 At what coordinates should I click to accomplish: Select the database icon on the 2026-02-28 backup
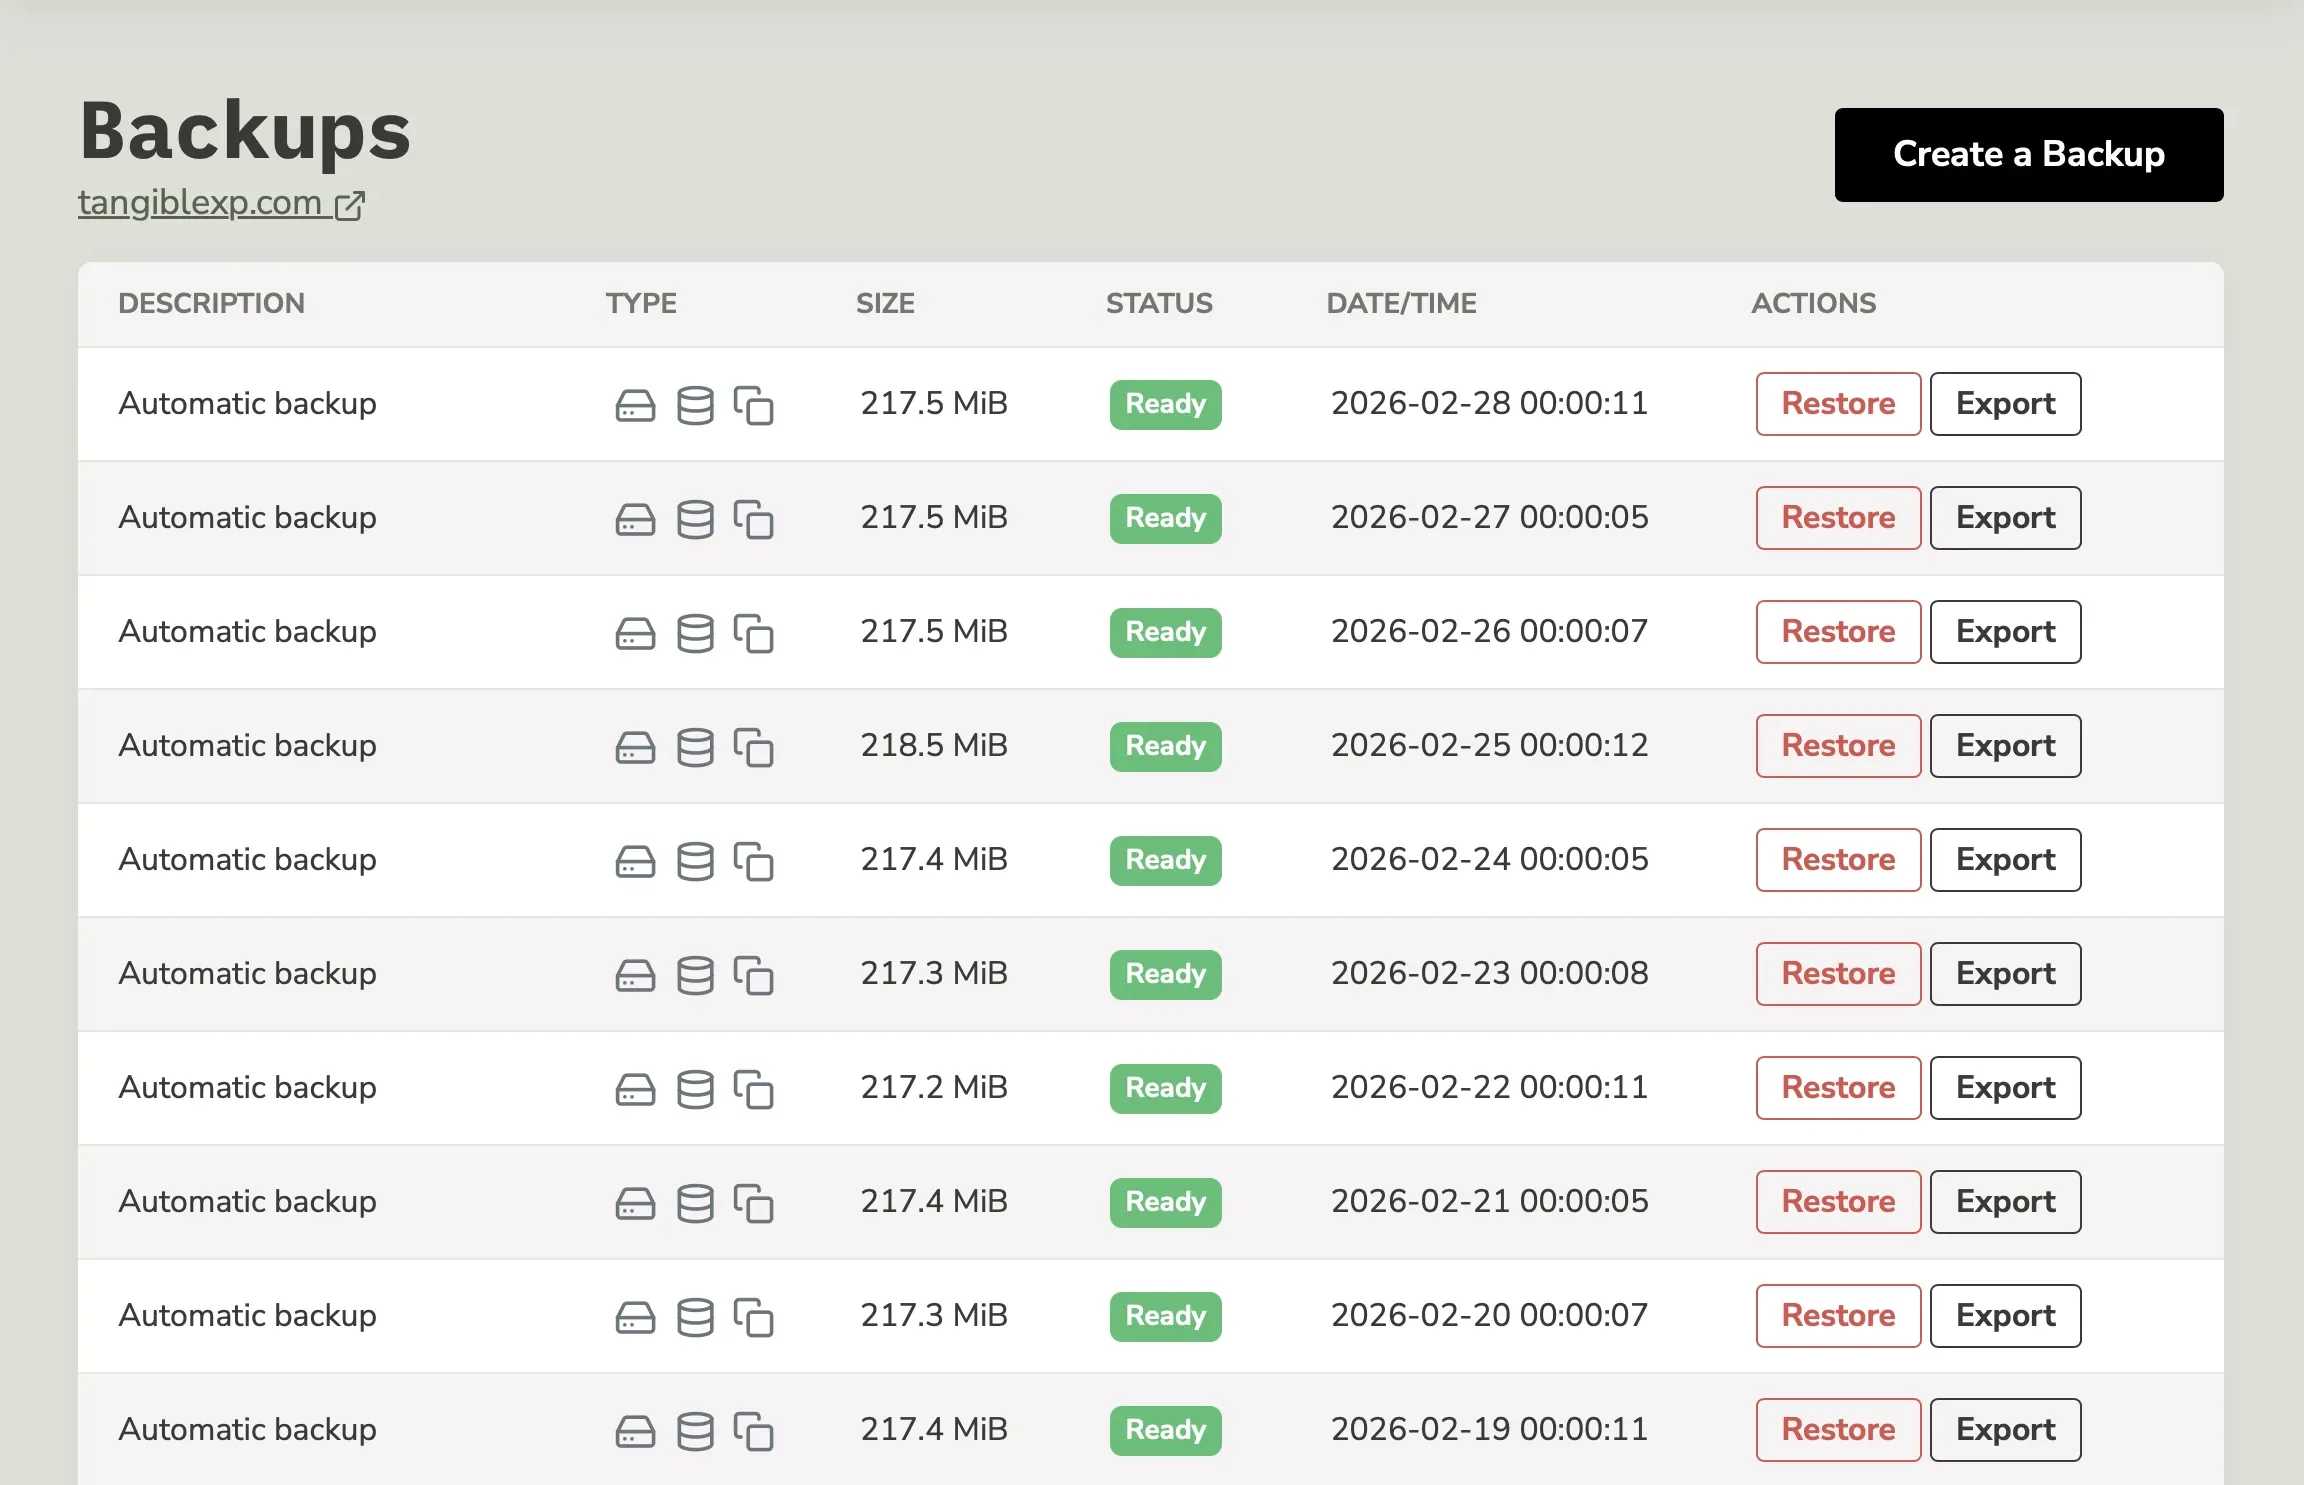click(695, 404)
